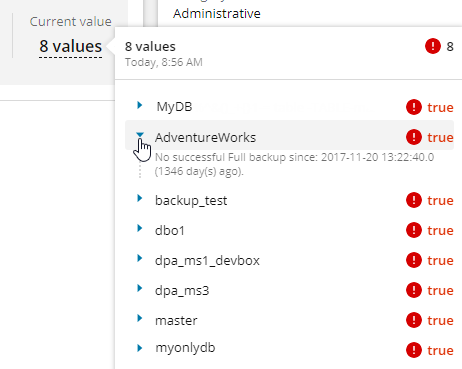The image size is (462, 369).
Task: Click the Current value label
Action: (x=71, y=21)
